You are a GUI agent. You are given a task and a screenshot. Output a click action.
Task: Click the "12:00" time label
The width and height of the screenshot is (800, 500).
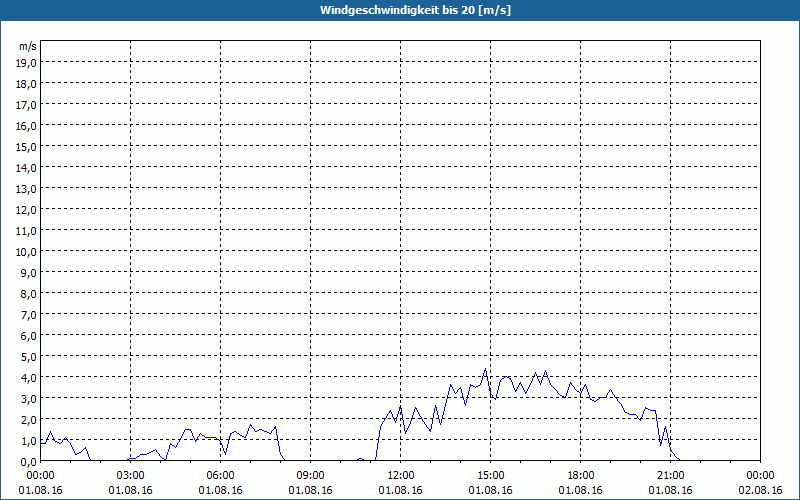401,476
